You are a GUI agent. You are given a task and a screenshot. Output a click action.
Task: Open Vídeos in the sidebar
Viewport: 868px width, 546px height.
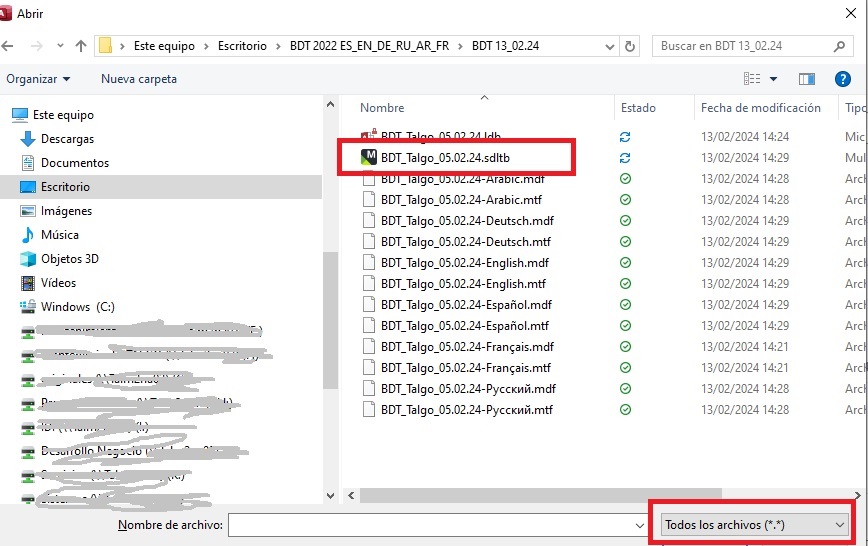pos(58,283)
